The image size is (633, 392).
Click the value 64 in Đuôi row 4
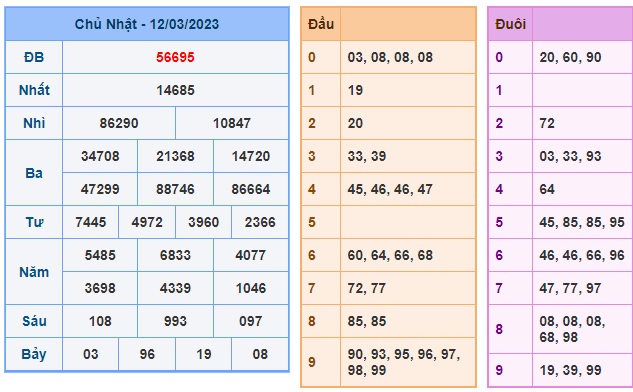547,189
